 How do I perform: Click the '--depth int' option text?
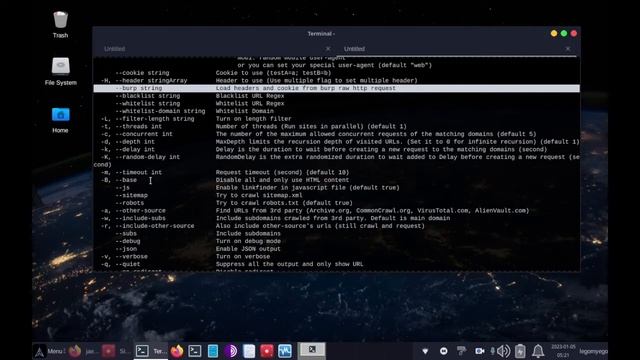click(135, 142)
